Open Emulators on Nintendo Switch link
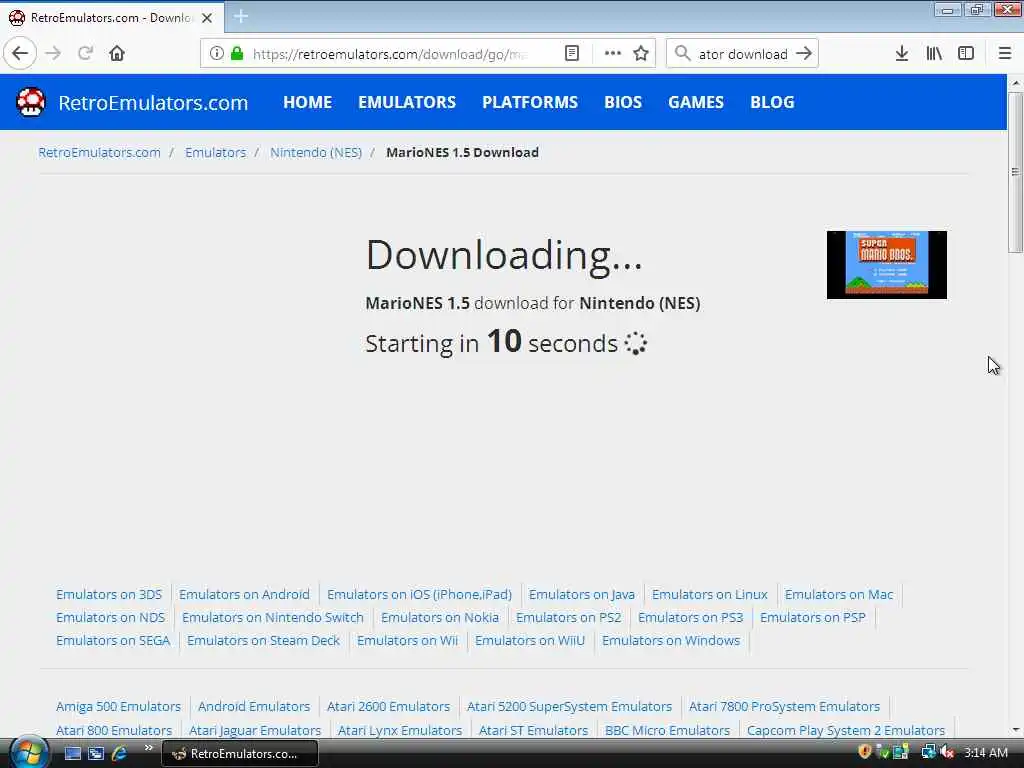Image resolution: width=1024 pixels, height=768 pixels. (x=273, y=617)
